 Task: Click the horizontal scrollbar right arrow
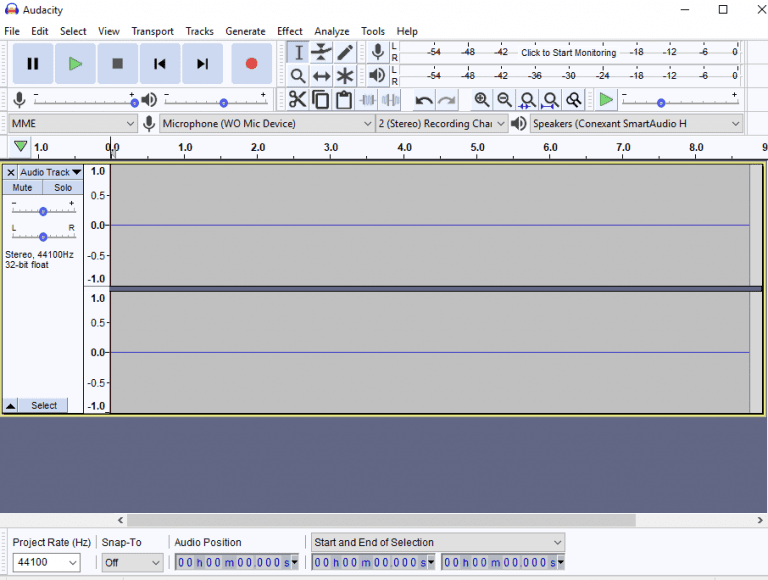760,520
